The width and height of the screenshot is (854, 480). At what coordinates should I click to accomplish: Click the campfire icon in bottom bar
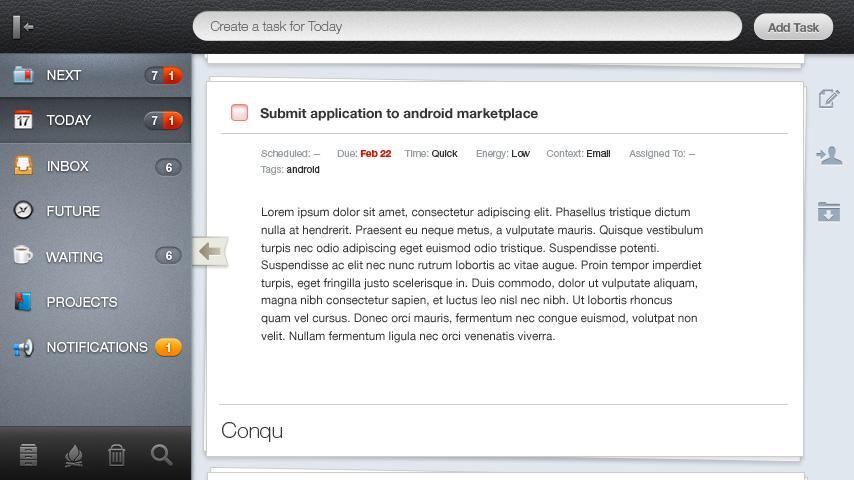[x=73, y=455]
